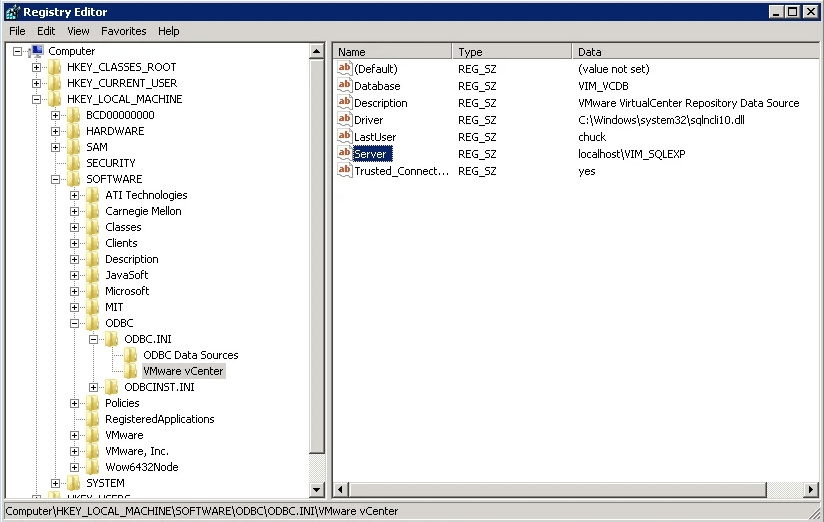
Task: Maximize the Registry Editor window
Action: click(x=792, y=12)
